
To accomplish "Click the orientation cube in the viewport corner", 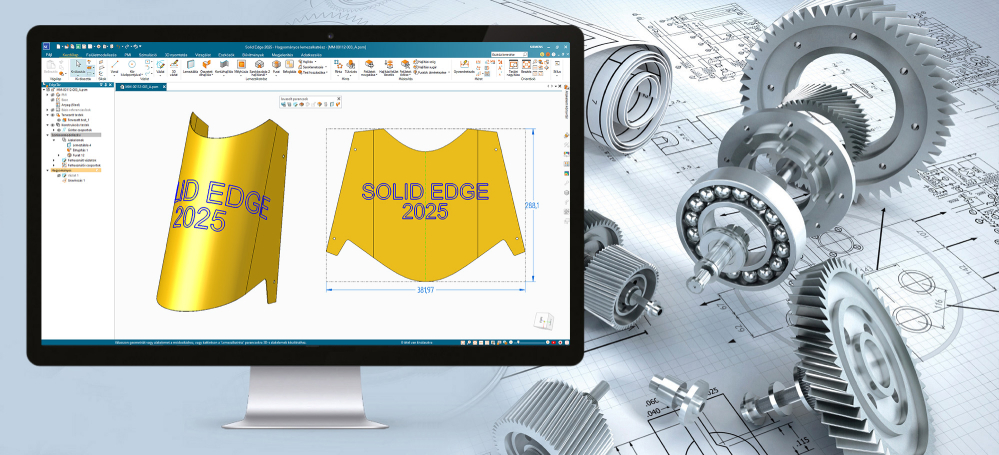I will coord(543,321).
